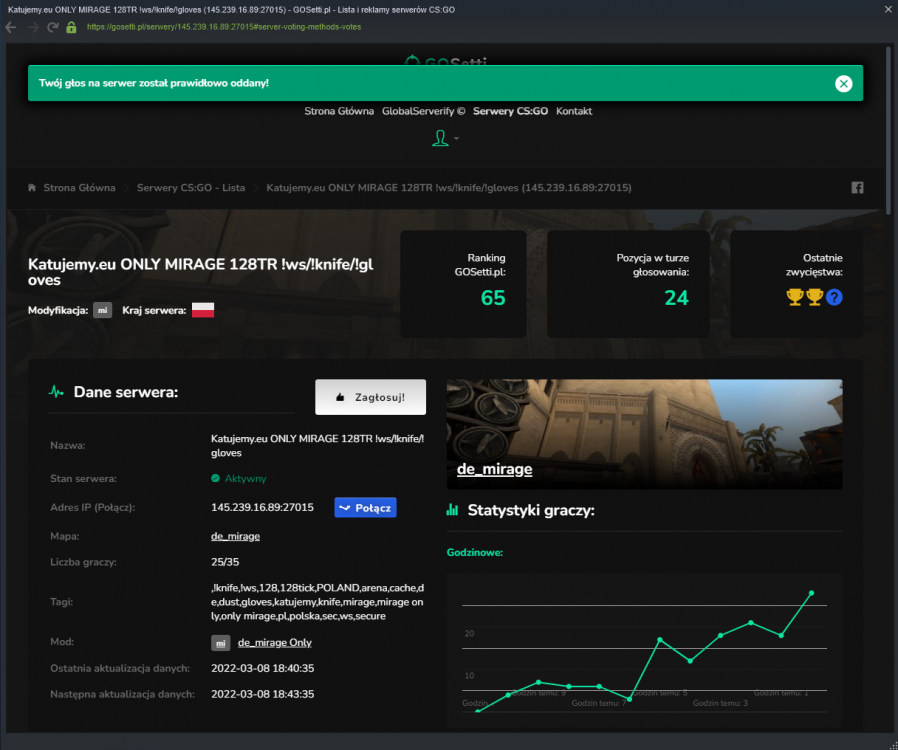The height and width of the screenshot is (750, 898).
Task: Connect with the blue Połącz button
Action: (x=365, y=507)
